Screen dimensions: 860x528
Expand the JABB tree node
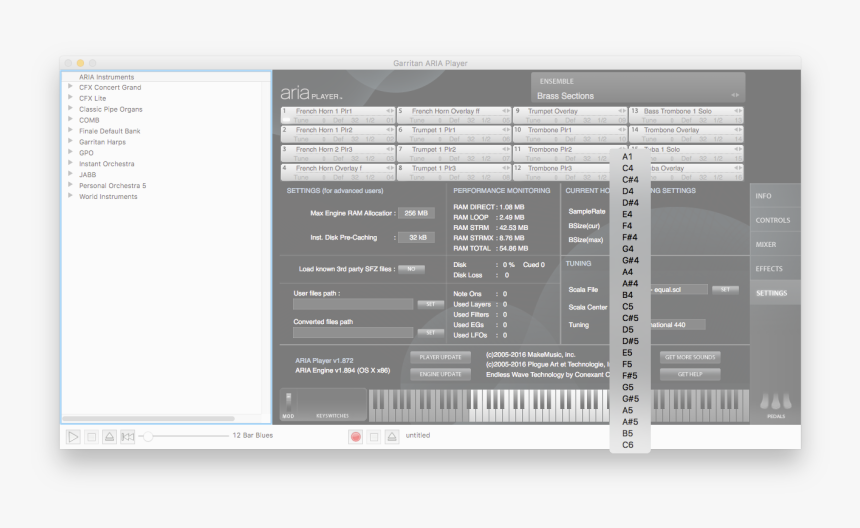click(70, 174)
